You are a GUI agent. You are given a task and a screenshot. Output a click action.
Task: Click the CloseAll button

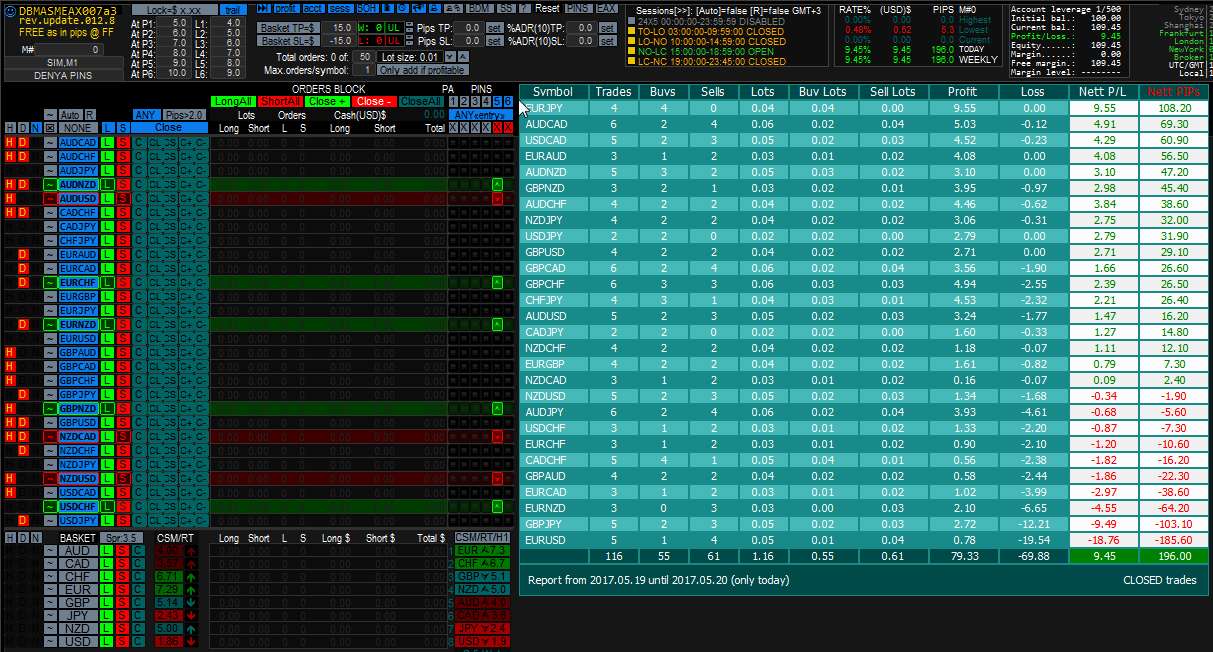(421, 101)
